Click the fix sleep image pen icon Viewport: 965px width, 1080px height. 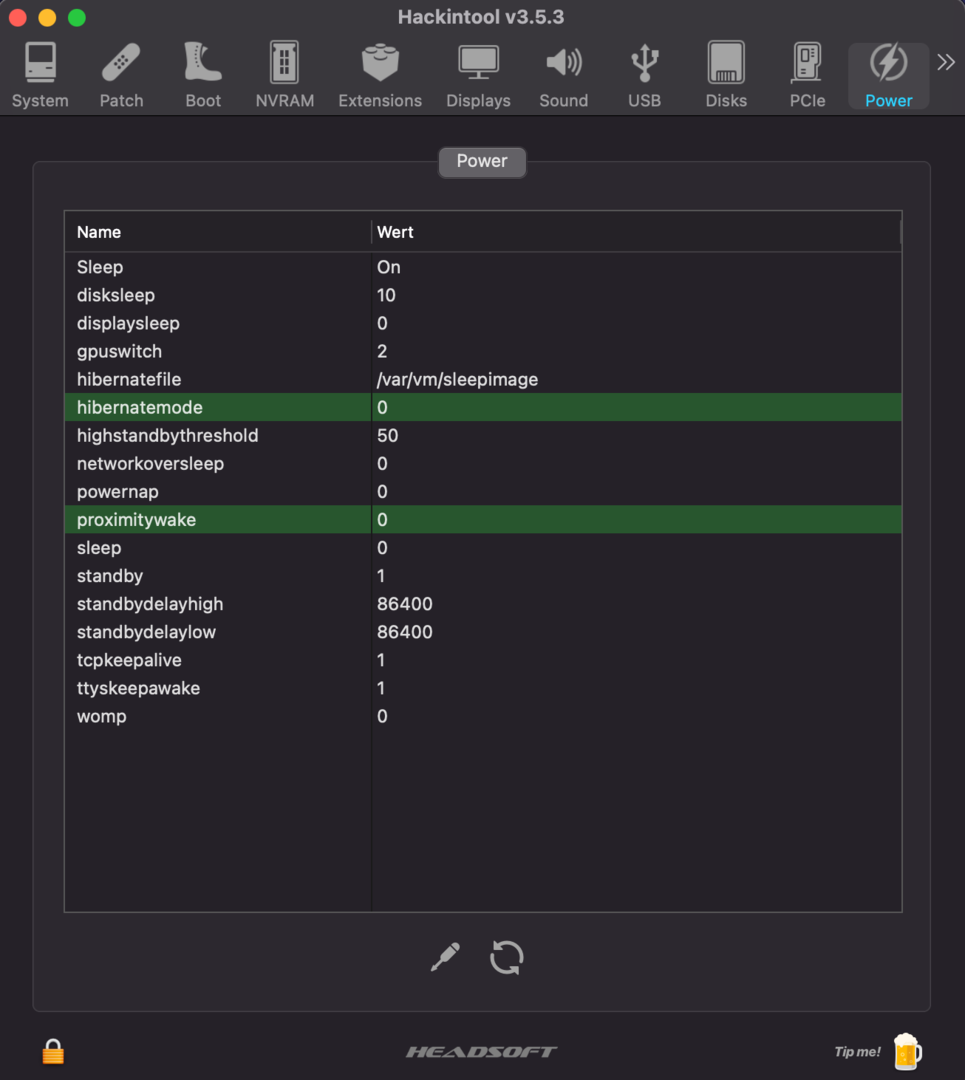click(x=445, y=957)
